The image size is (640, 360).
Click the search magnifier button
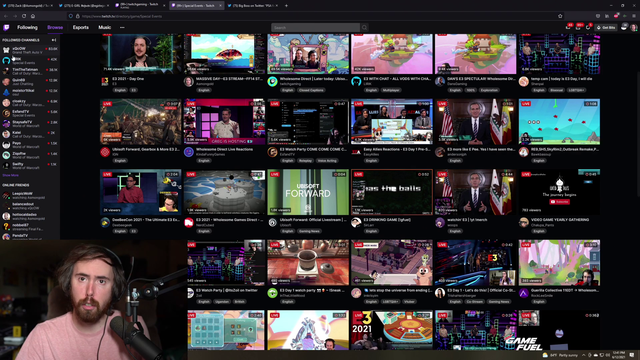[364, 27]
